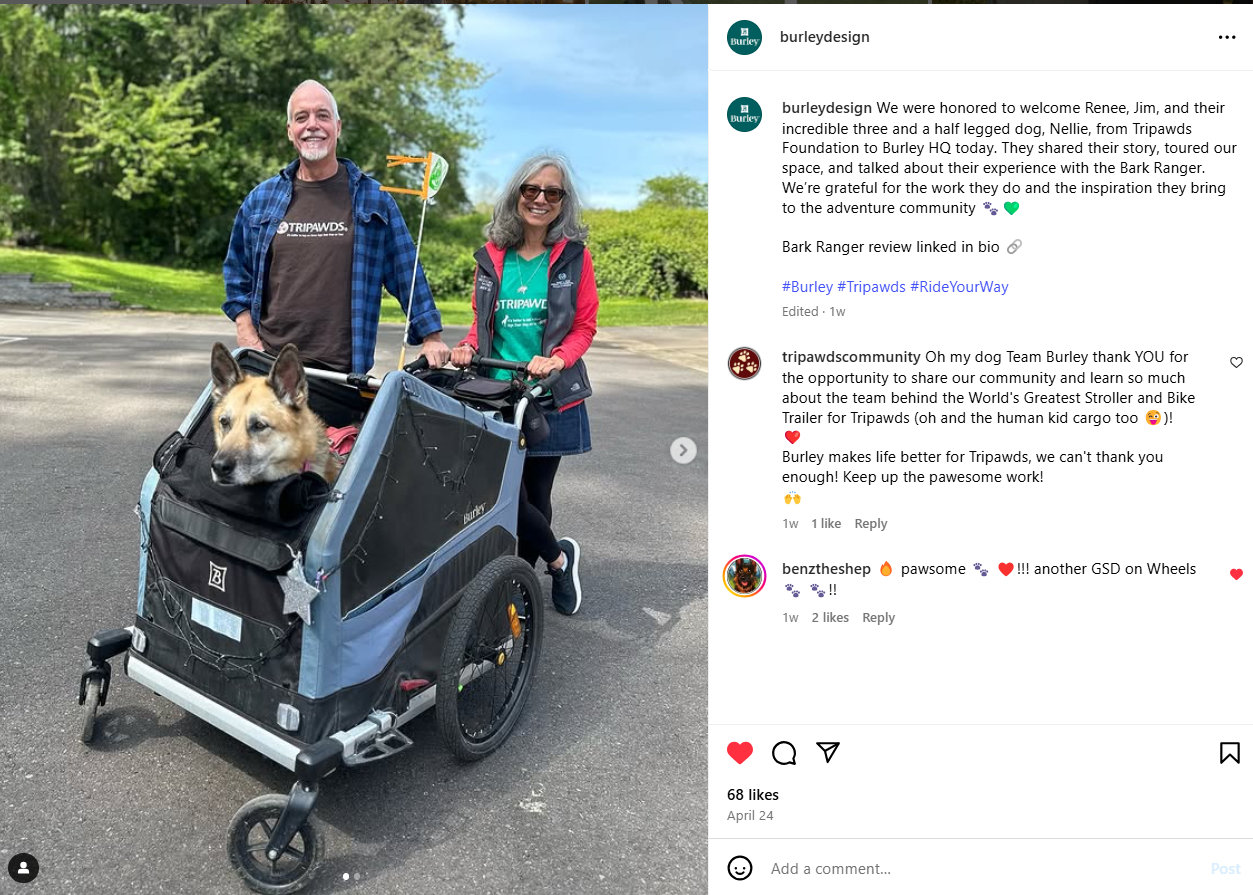Screen dimensions: 1253x895
Task: View 2 likes on benztheshep comment
Action: click(x=830, y=618)
